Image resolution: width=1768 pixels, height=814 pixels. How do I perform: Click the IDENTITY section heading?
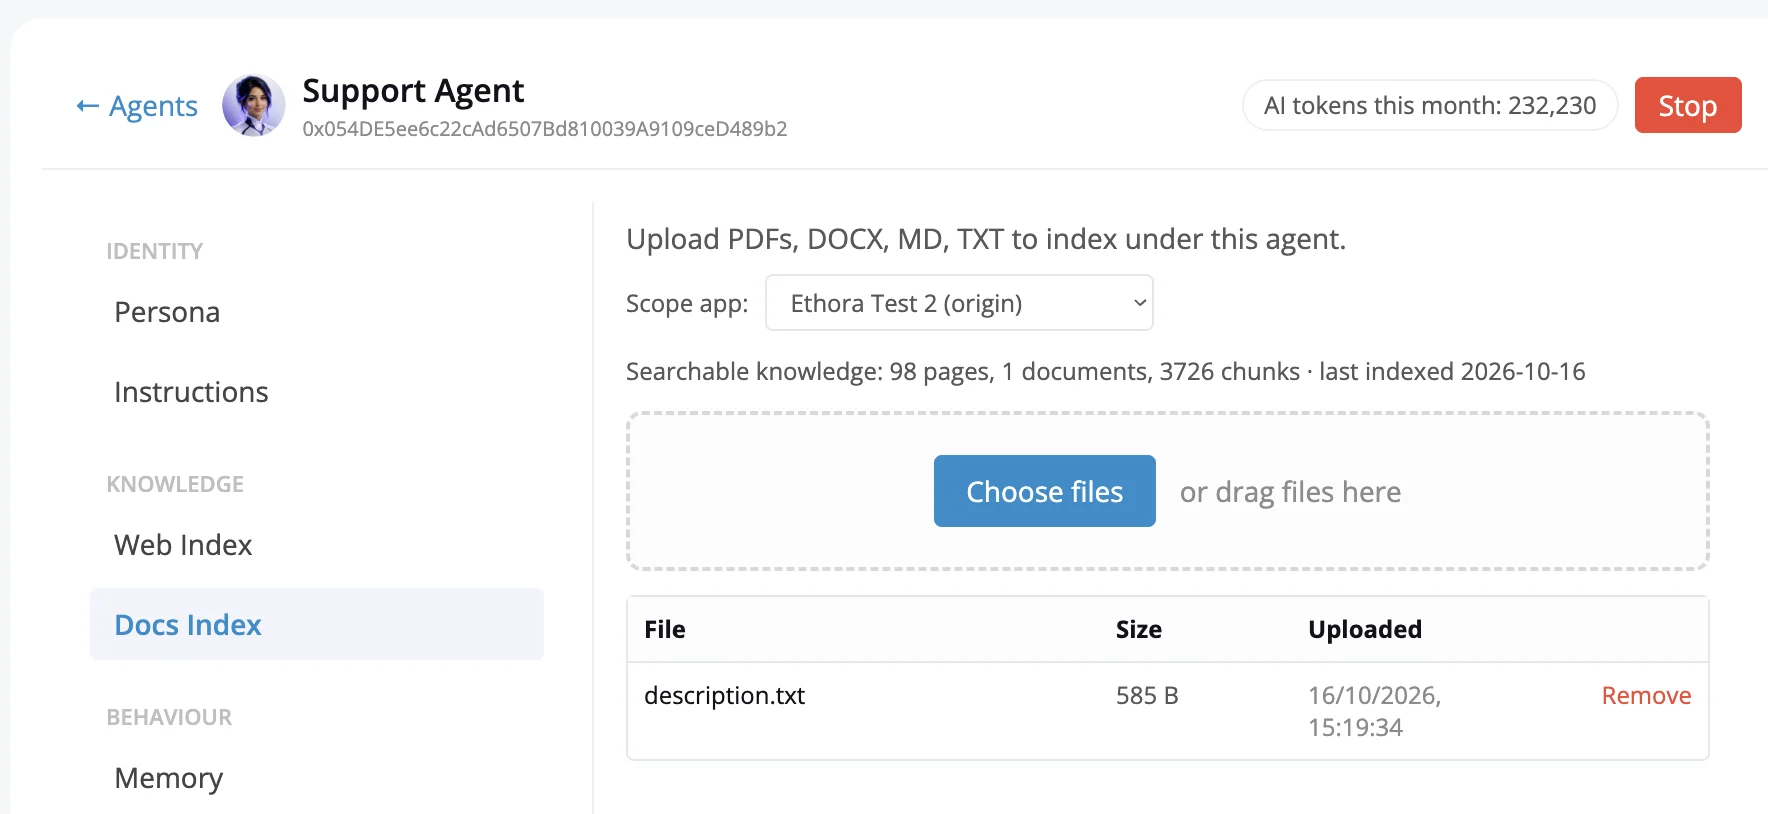[x=155, y=252]
